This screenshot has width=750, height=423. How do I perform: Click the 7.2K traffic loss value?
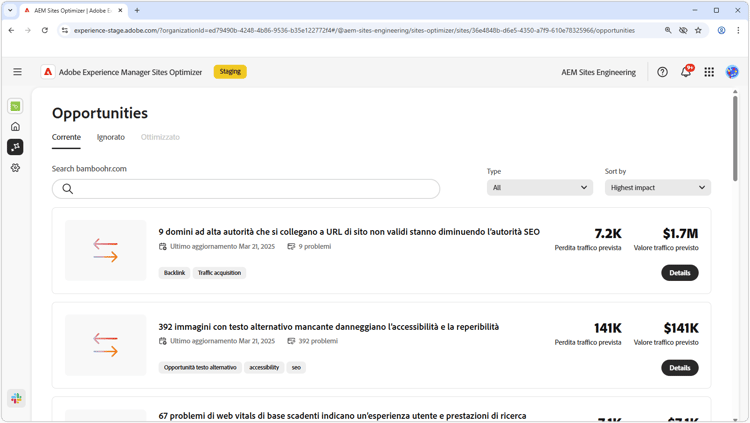coord(608,234)
